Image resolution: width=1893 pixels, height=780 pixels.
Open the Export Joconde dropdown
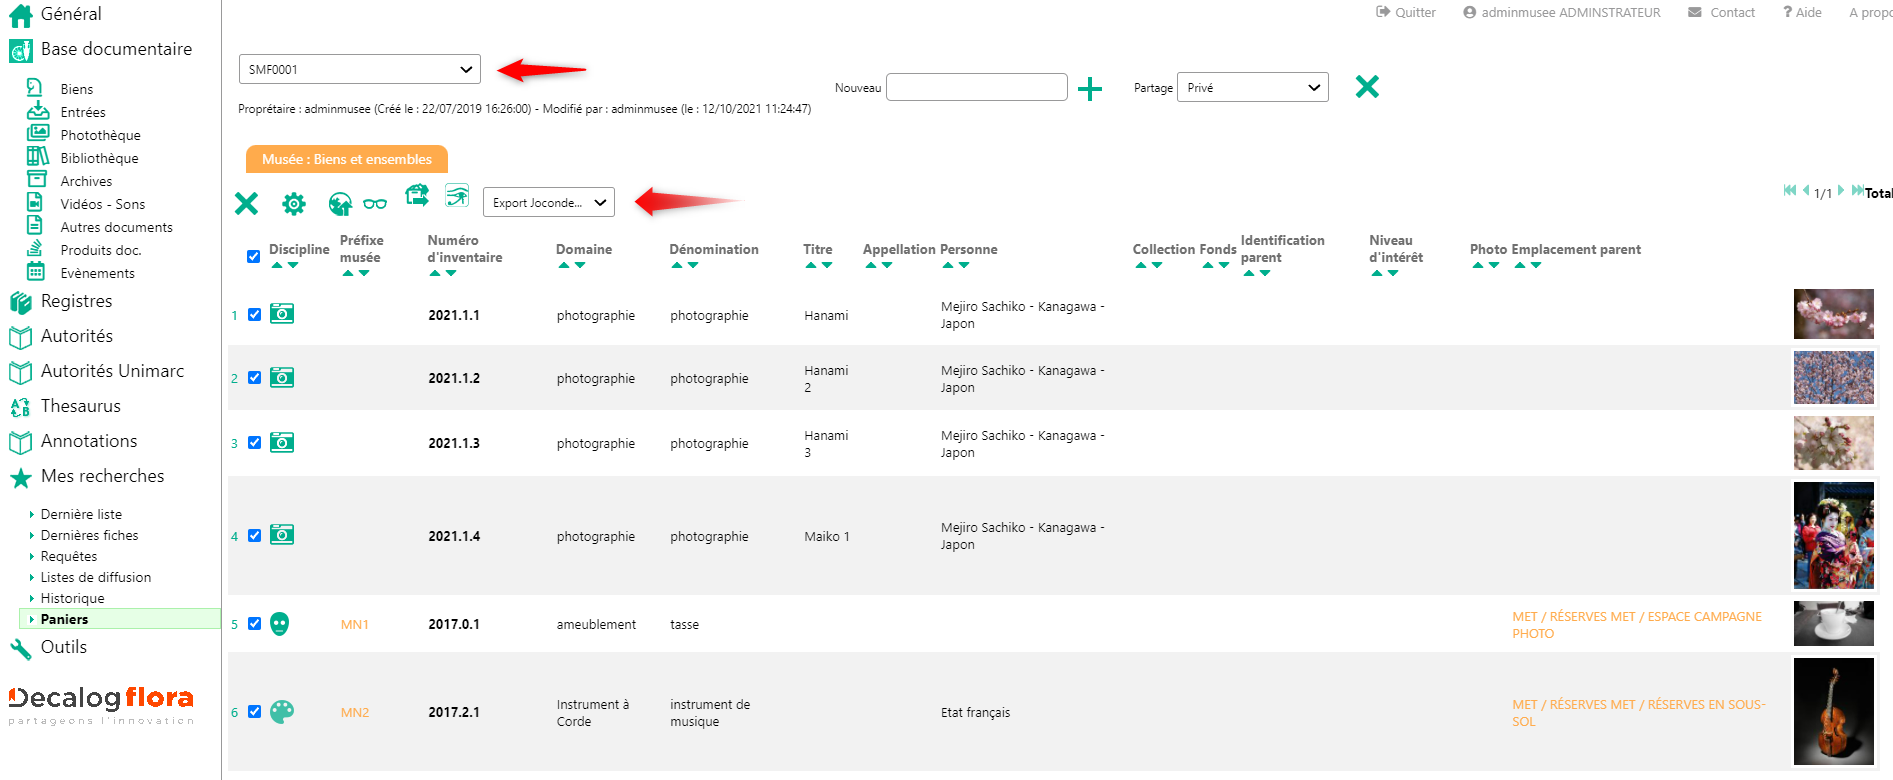549,202
